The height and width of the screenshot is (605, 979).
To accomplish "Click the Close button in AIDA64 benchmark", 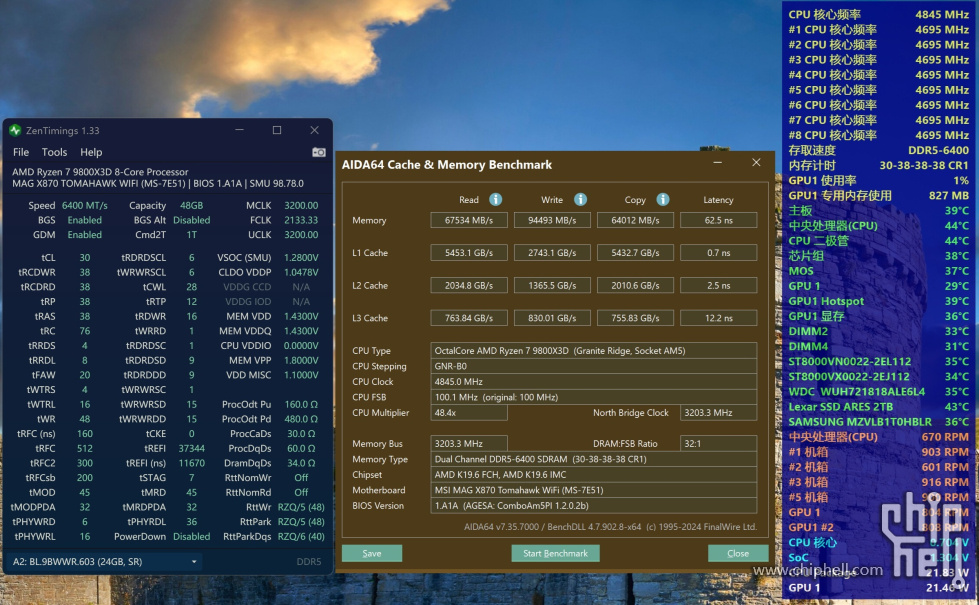I will pyautogui.click(x=737, y=553).
